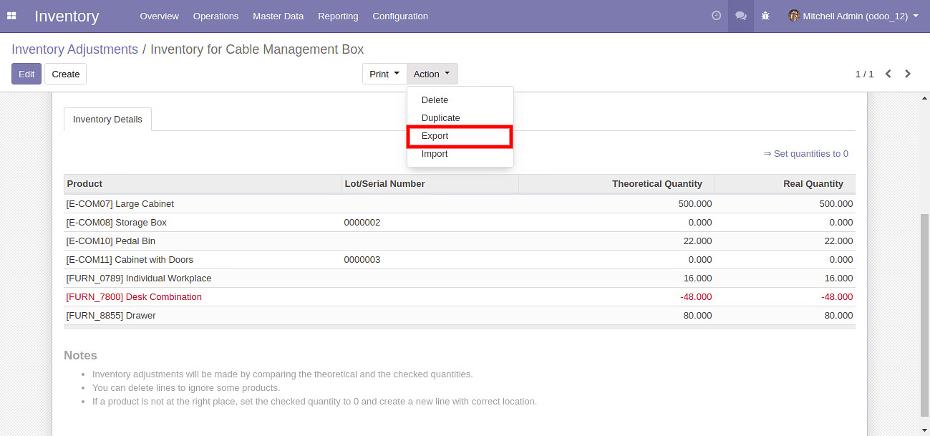Click the Set quantities to 0 link
The width and height of the screenshot is (930, 436).
tap(806, 154)
